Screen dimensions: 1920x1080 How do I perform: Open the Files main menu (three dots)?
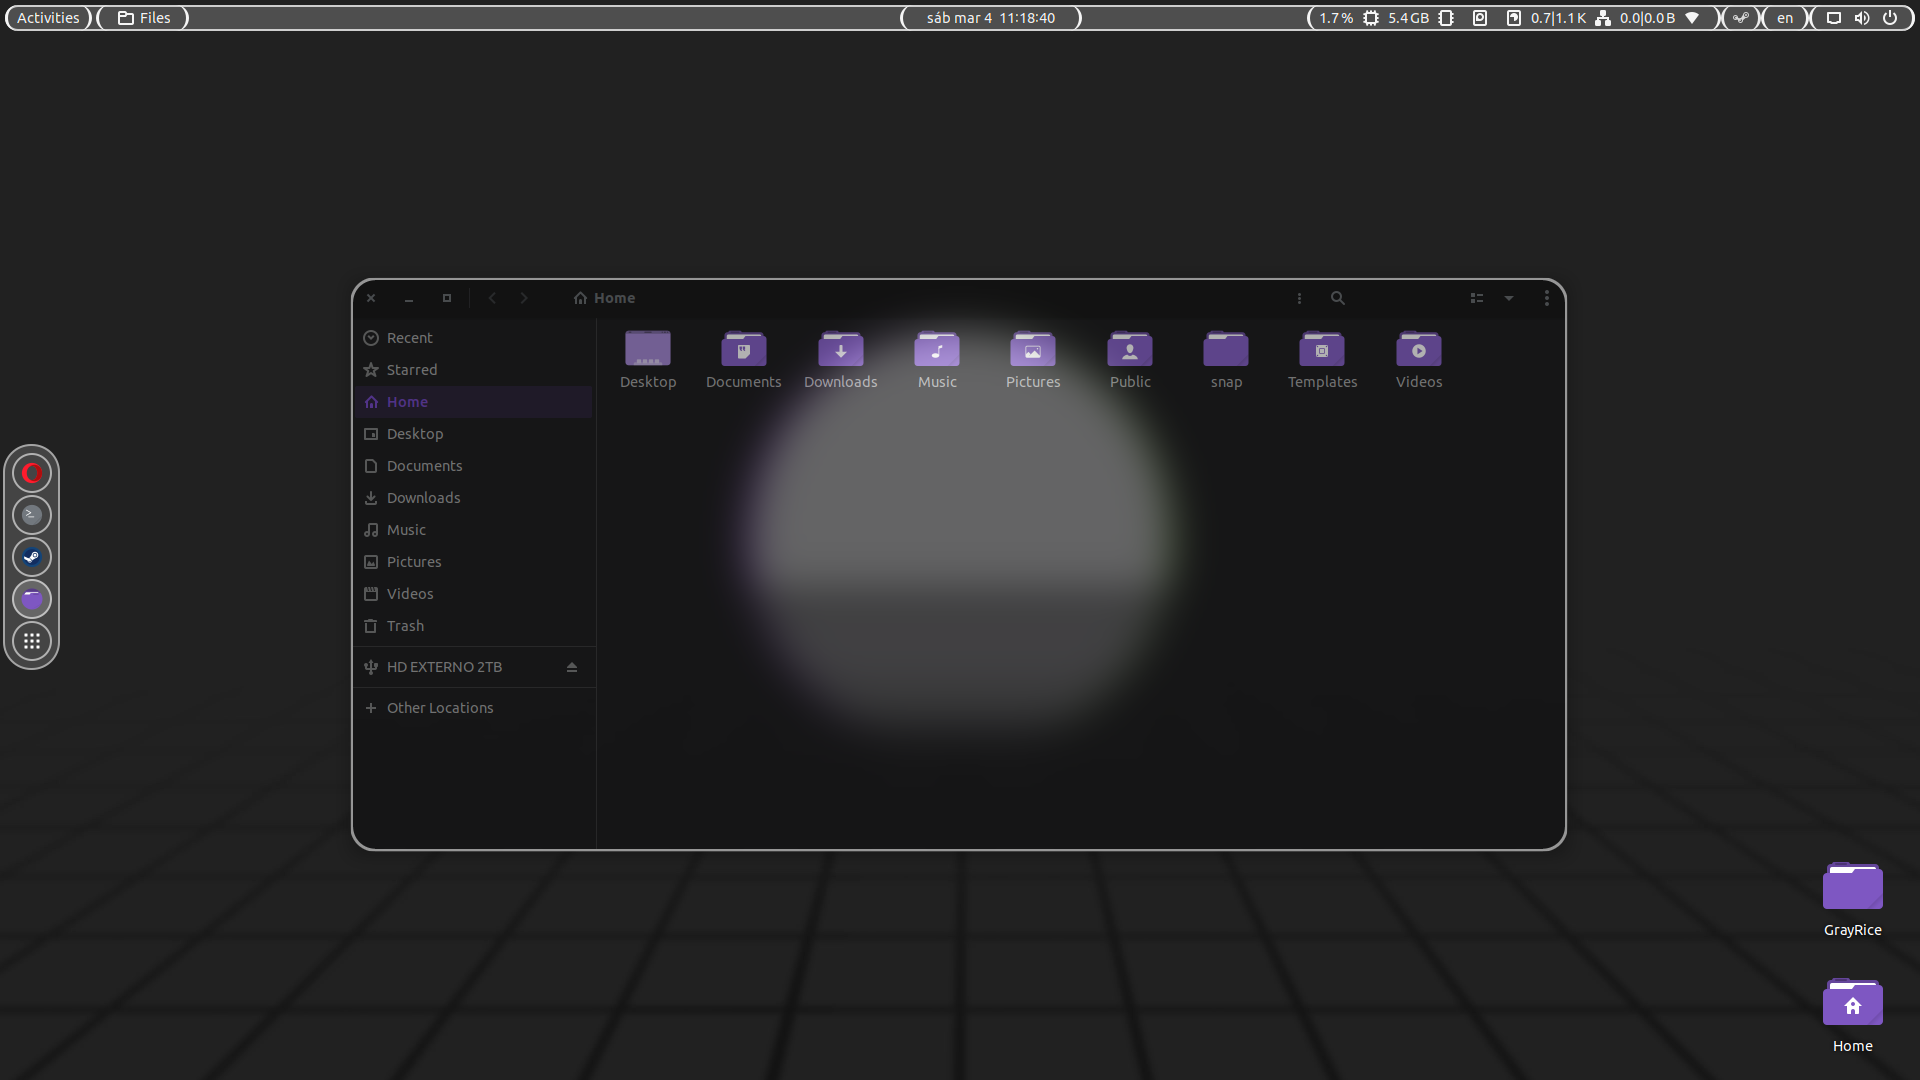tap(1546, 298)
